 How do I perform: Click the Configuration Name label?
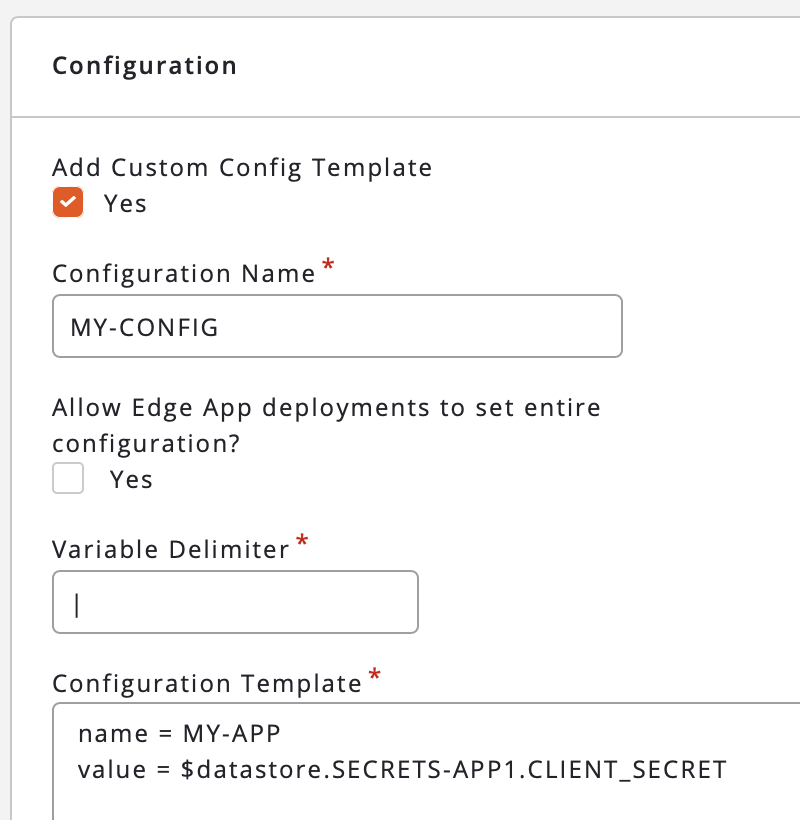coord(184,274)
